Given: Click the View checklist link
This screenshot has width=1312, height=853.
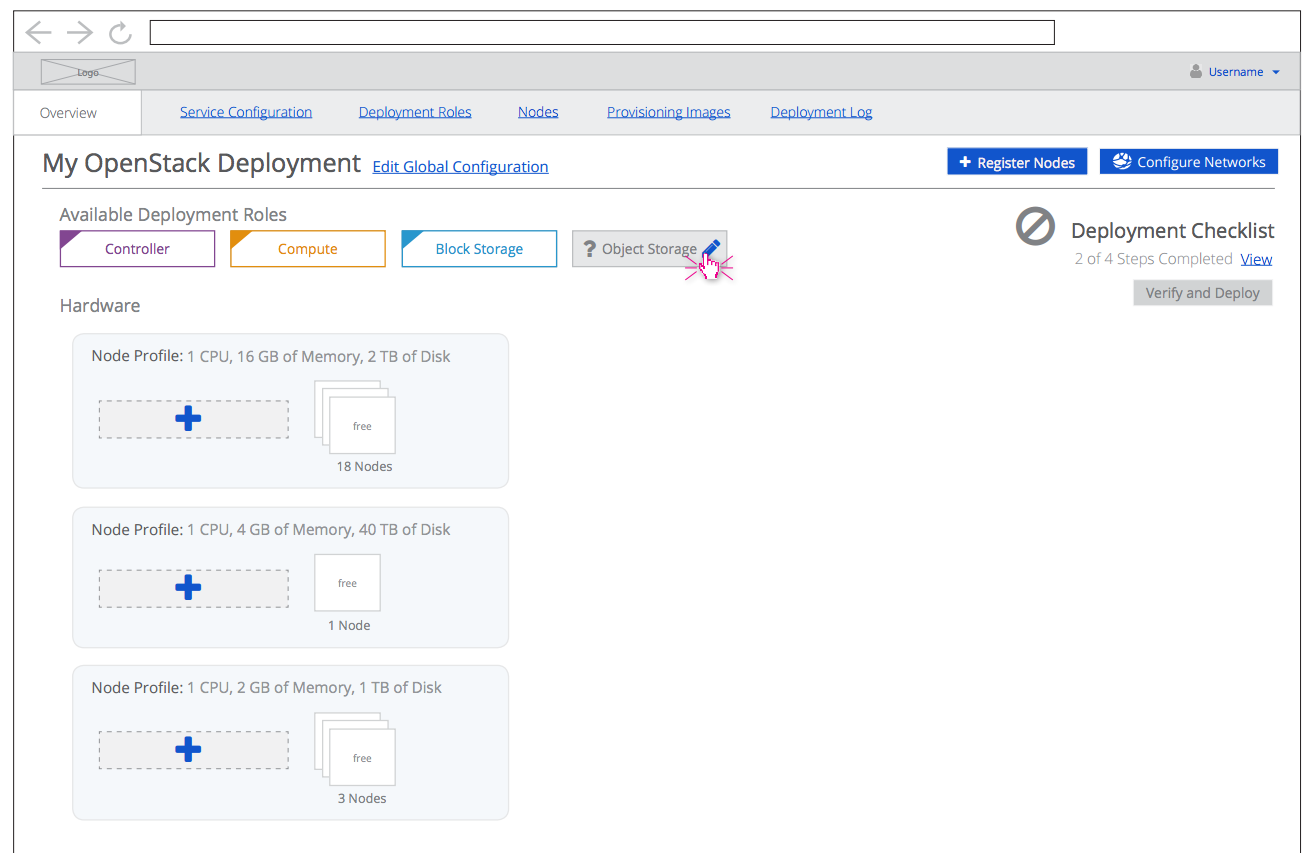Looking at the screenshot, I should (x=1256, y=259).
